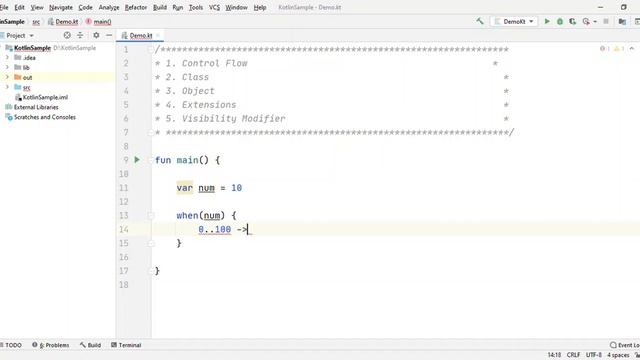Open the TODO tool window
640x360 pixels.
pos(11,345)
